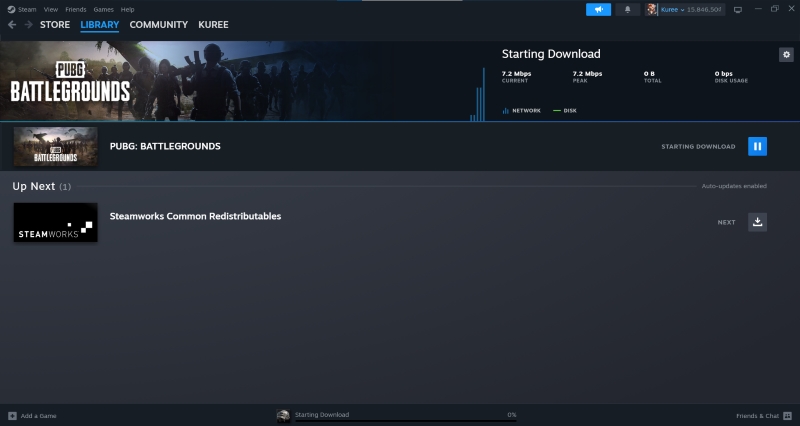Click the Steam logo icon
Viewport: 800px width, 426px height.
(x=11, y=9)
